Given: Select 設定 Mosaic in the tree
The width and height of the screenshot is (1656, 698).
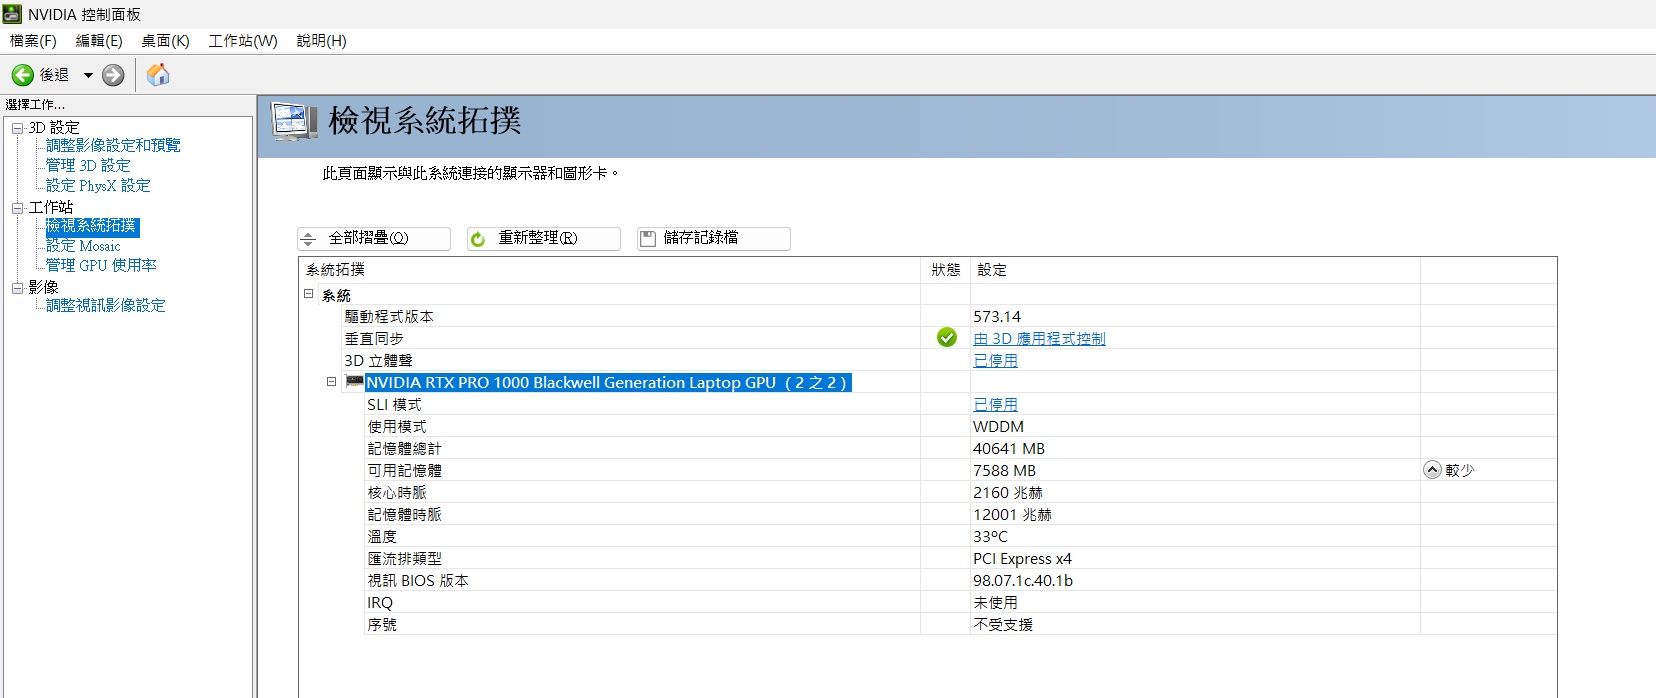Looking at the screenshot, I should click(x=83, y=246).
